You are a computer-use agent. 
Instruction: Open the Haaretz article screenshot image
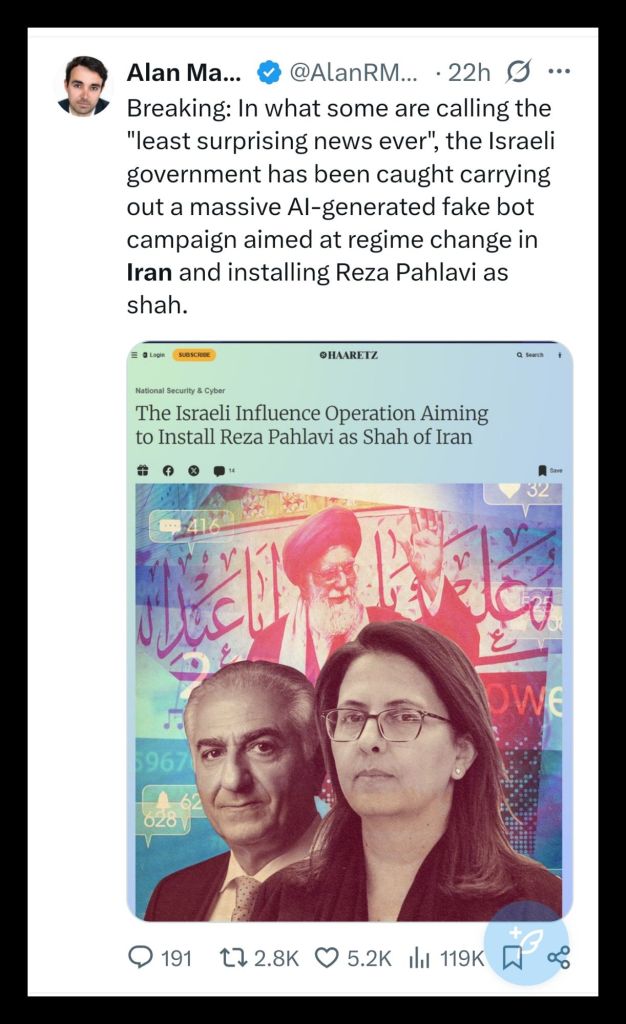(x=349, y=632)
